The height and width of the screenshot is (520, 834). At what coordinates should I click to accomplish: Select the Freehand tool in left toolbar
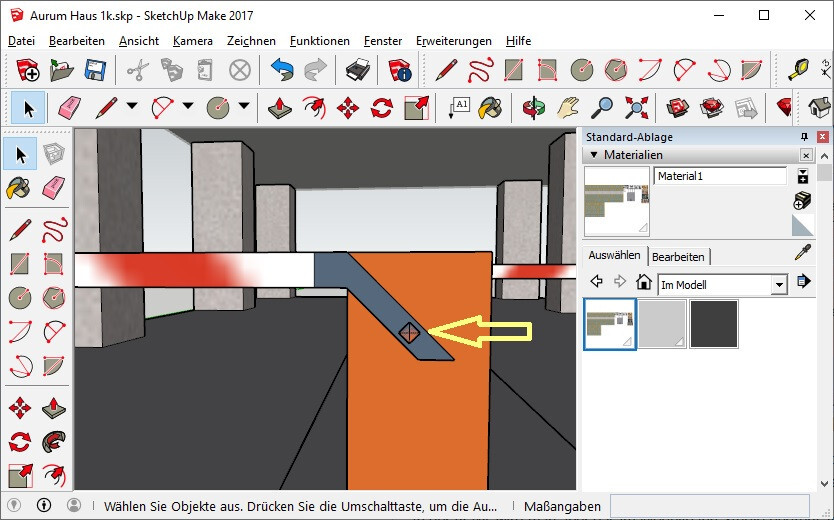coord(54,229)
